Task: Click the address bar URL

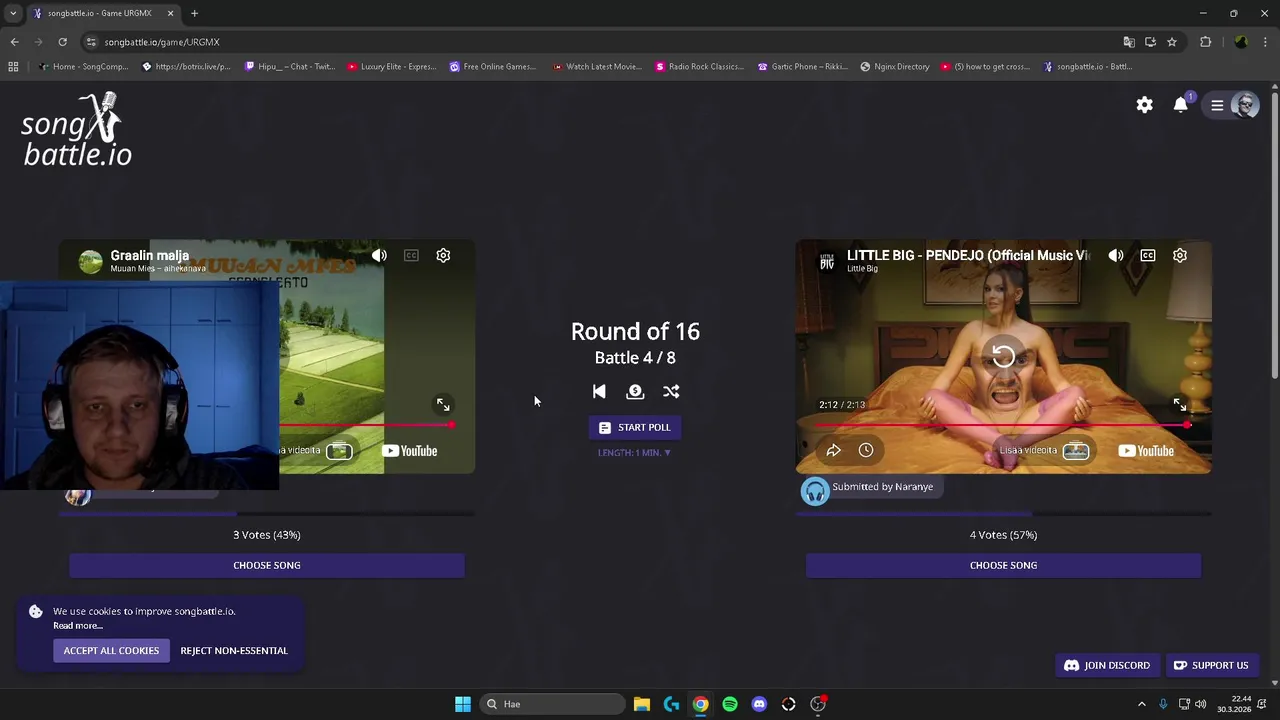Action: pos(162,42)
